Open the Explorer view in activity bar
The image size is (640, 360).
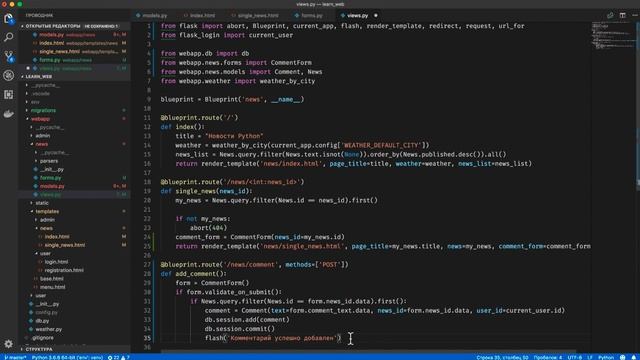(x=9, y=19)
